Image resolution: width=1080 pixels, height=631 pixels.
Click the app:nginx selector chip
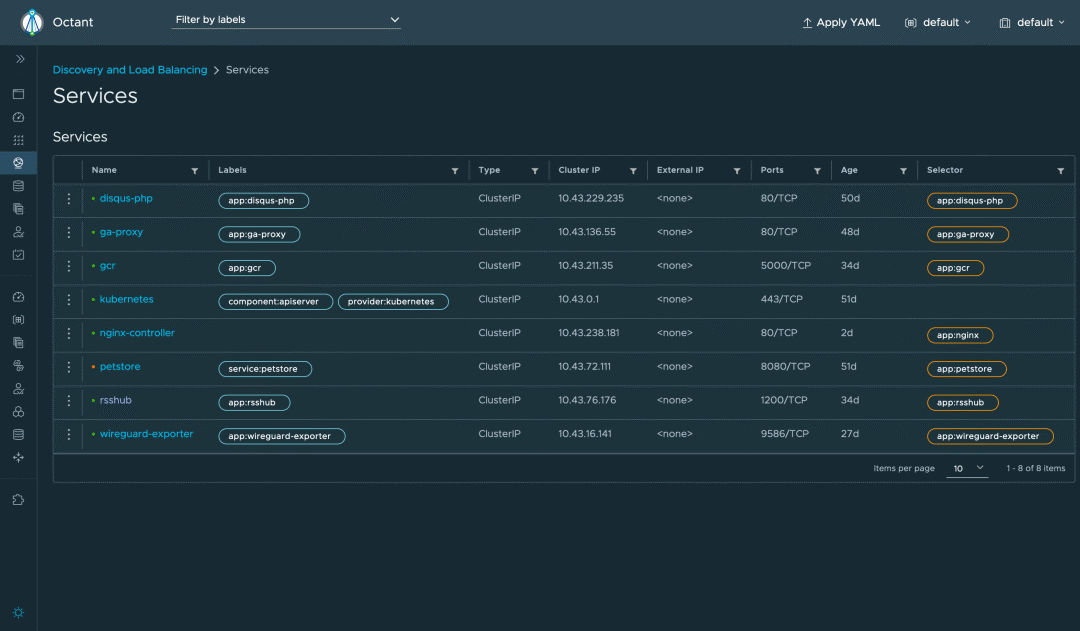click(960, 335)
